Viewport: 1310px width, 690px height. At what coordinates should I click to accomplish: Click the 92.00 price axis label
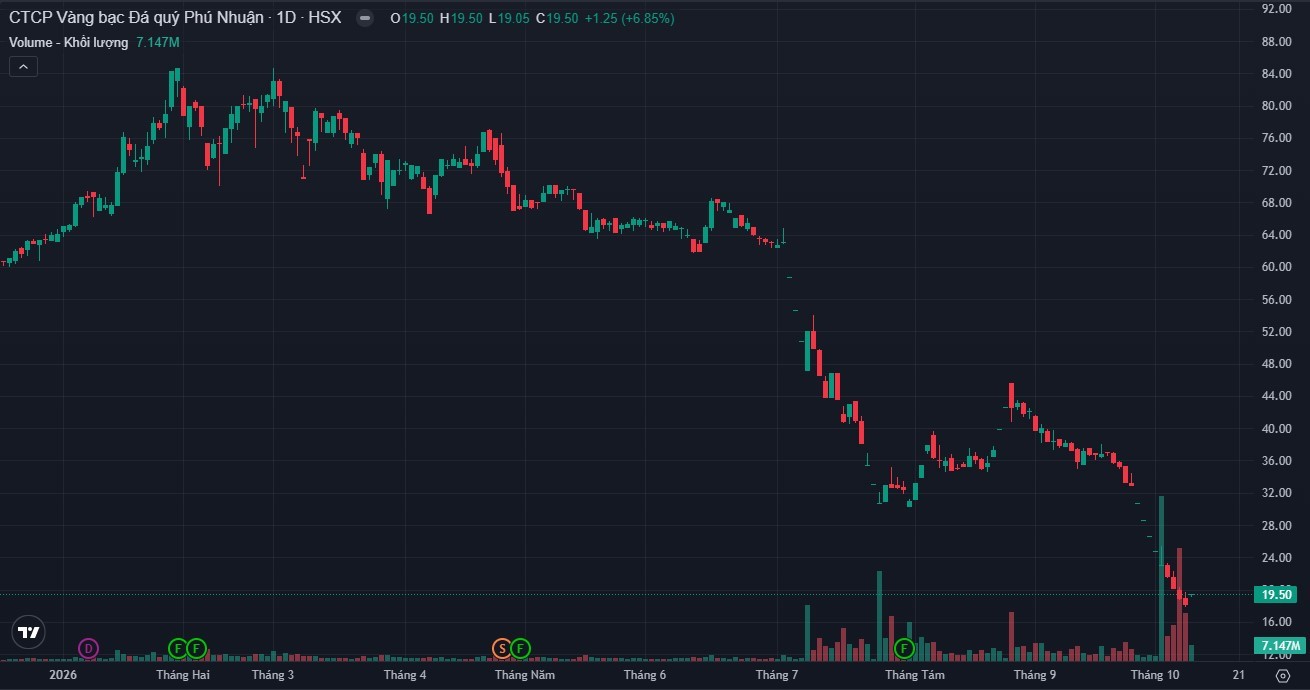[1277, 8]
